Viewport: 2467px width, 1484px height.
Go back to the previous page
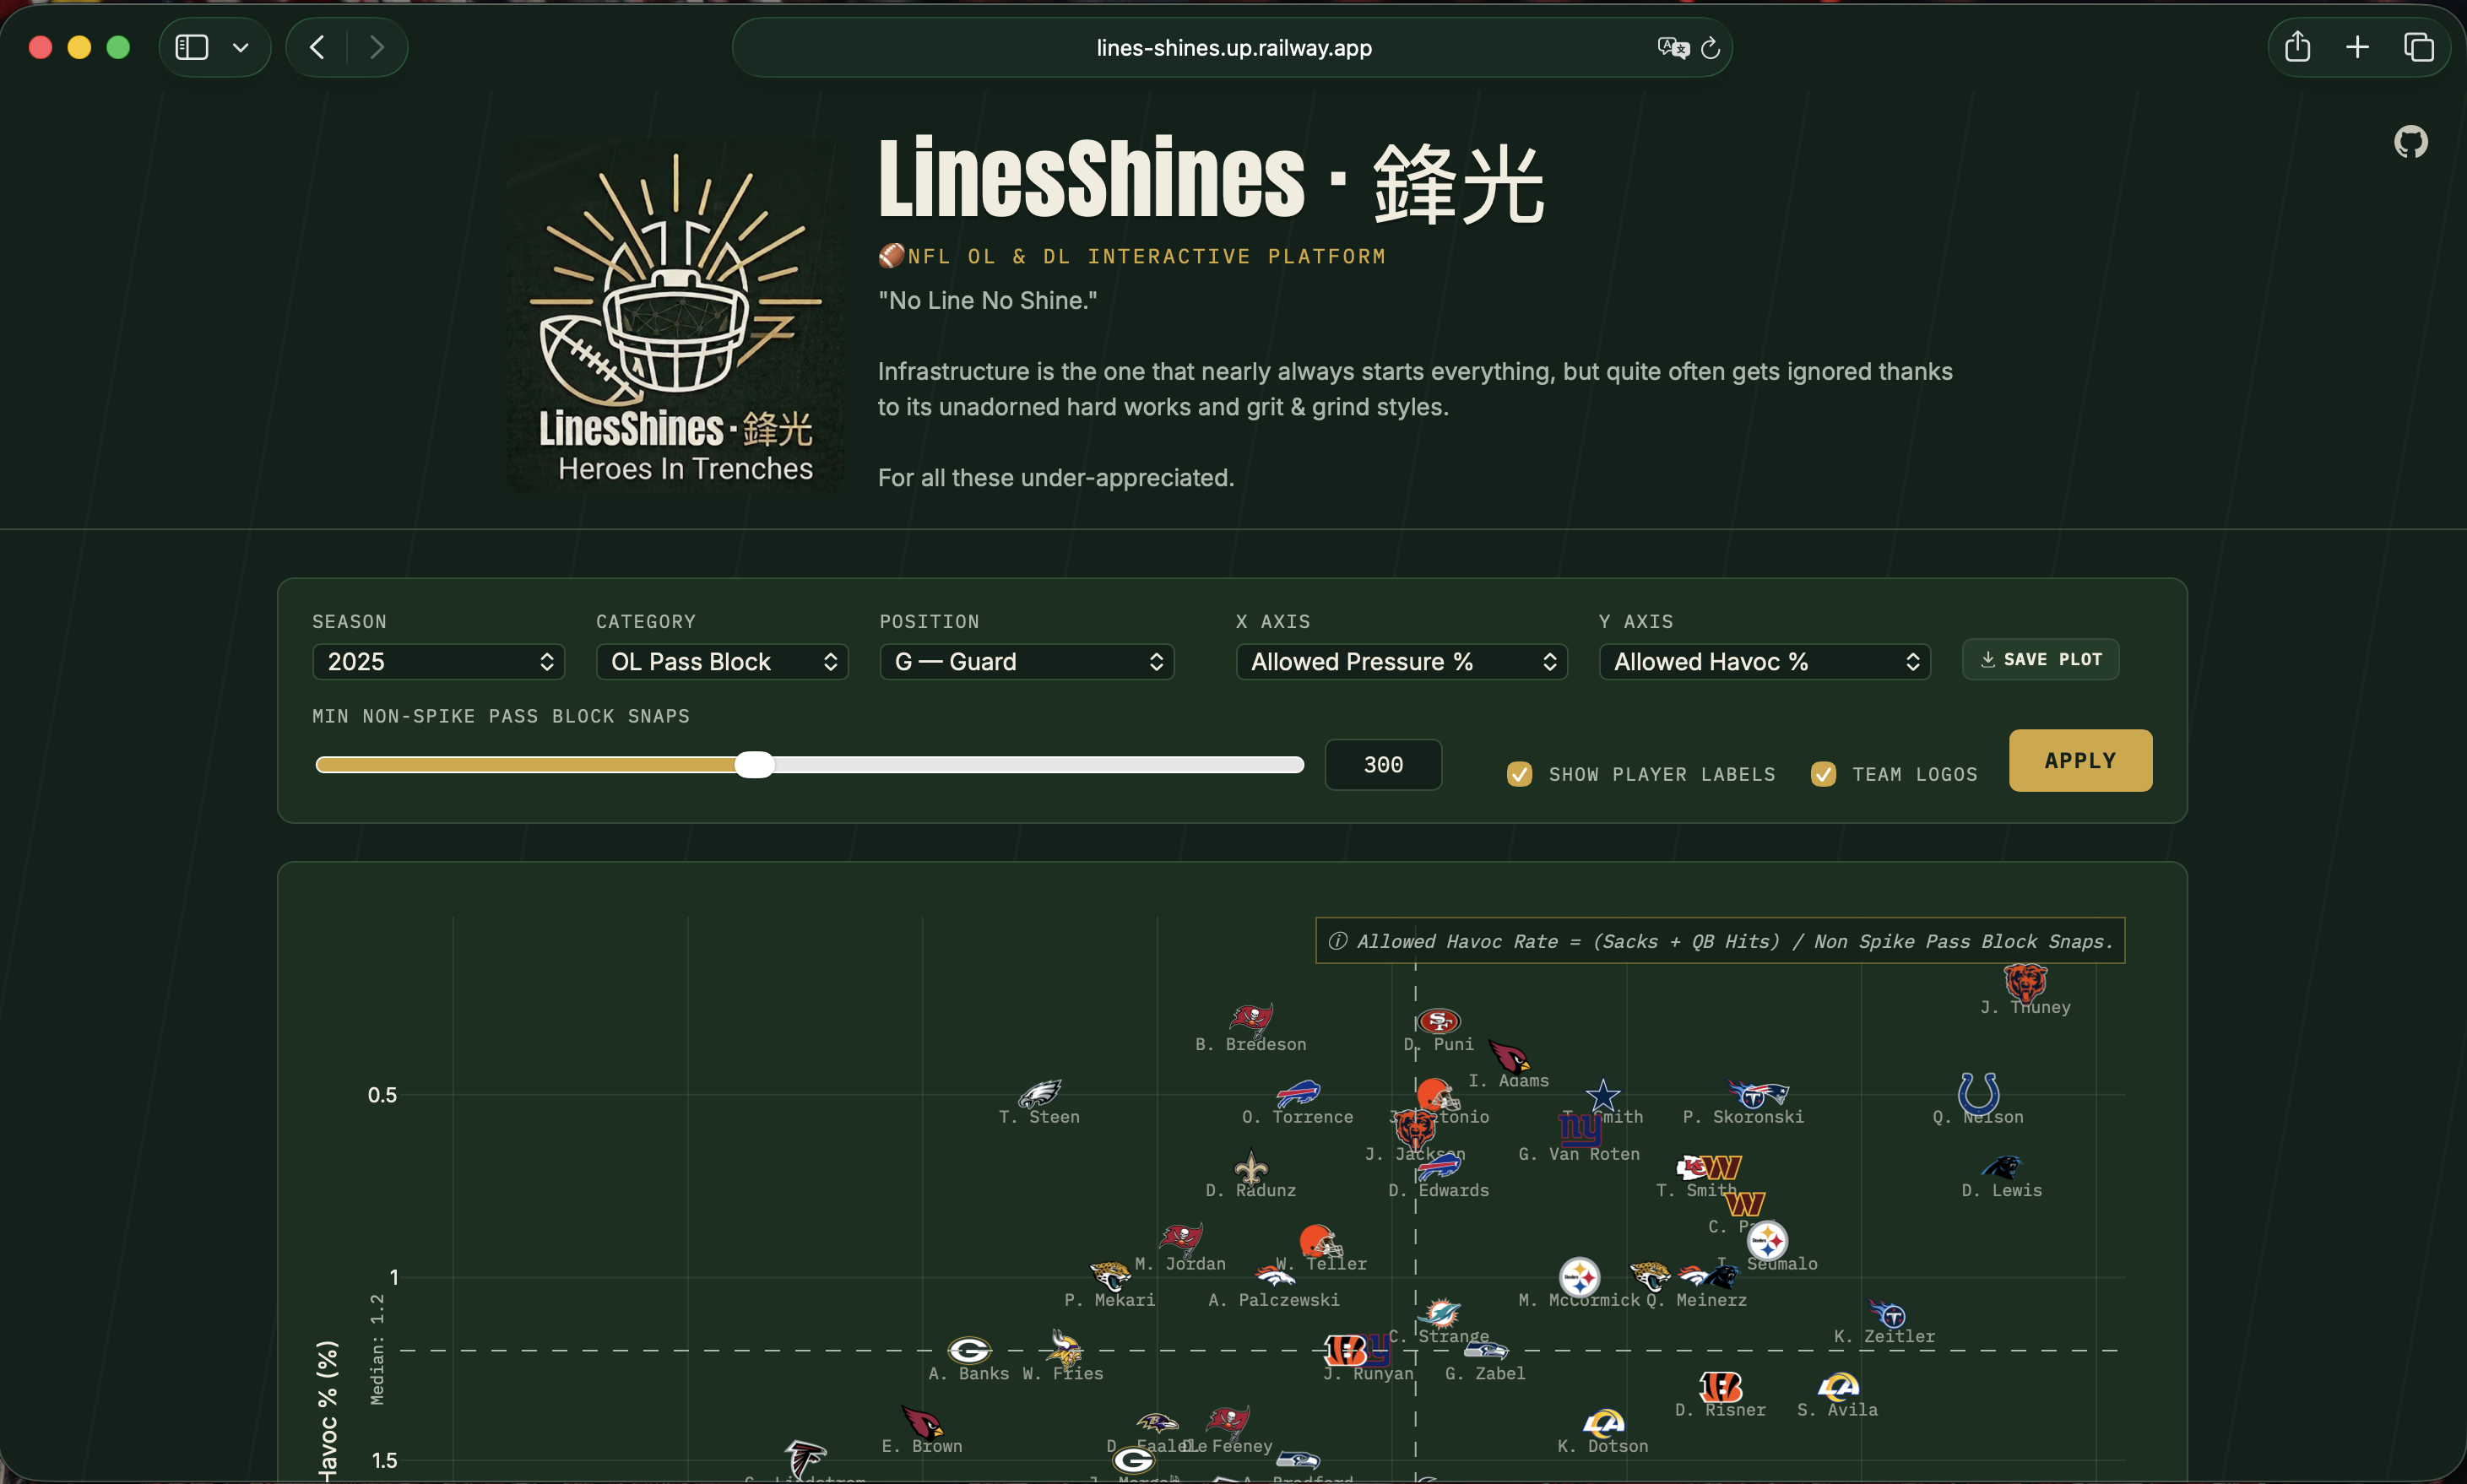coord(317,47)
